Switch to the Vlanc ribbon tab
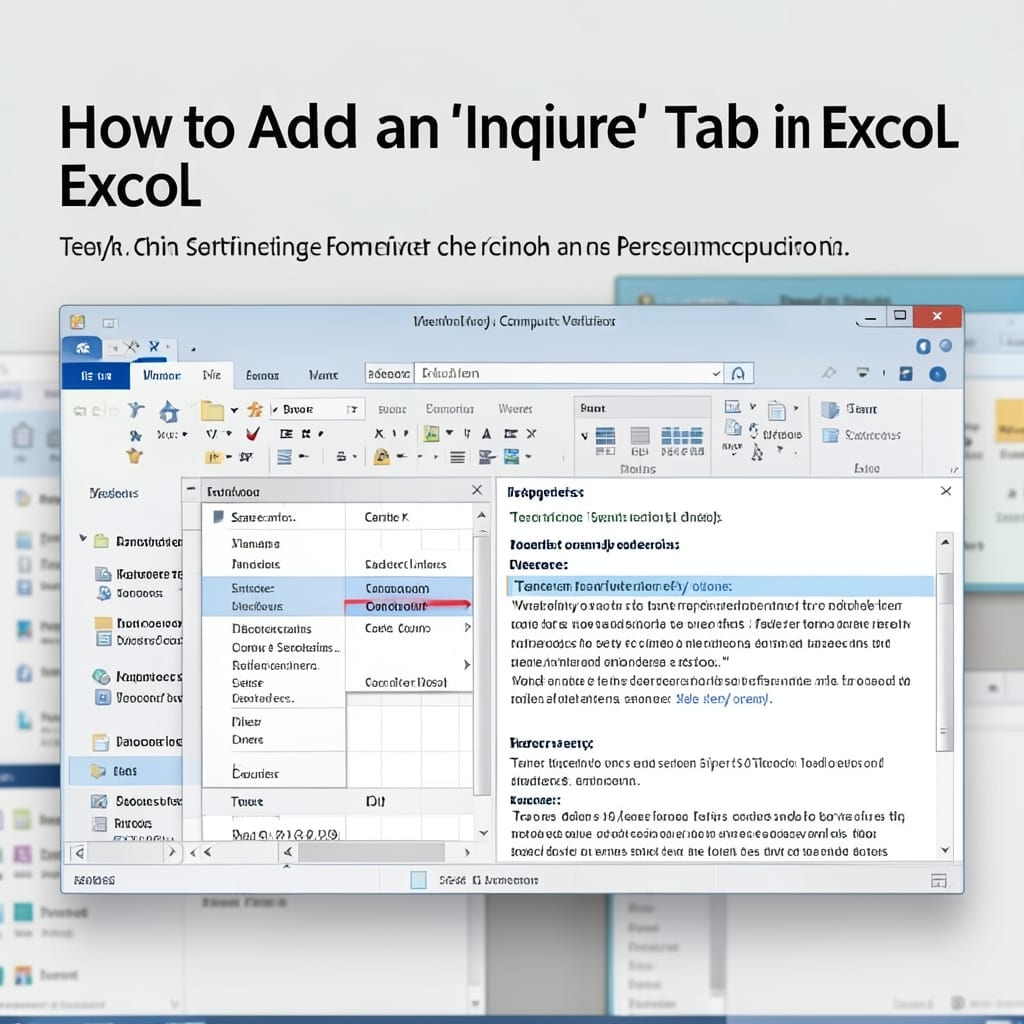Screen dimensions: 1024x1024 pos(323,376)
